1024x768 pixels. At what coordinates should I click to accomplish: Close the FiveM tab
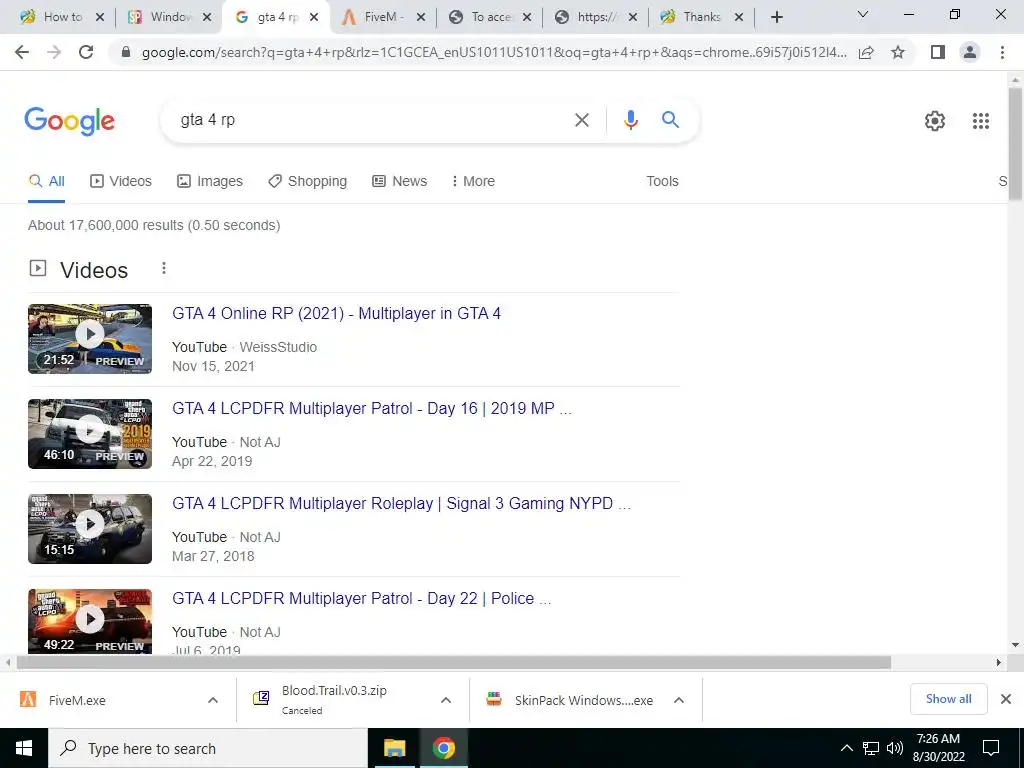pos(421,18)
